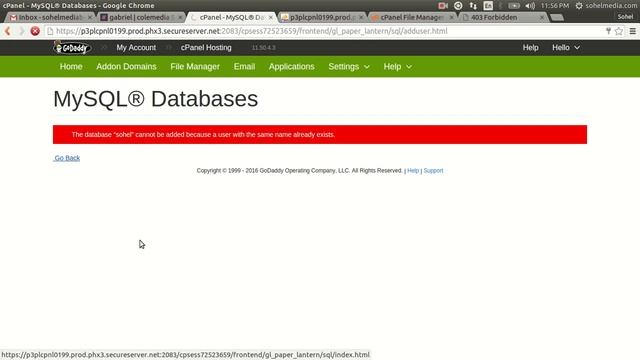Click the keyboard layout indicator in the top panel
The image size is (640, 360).
click(488, 6)
